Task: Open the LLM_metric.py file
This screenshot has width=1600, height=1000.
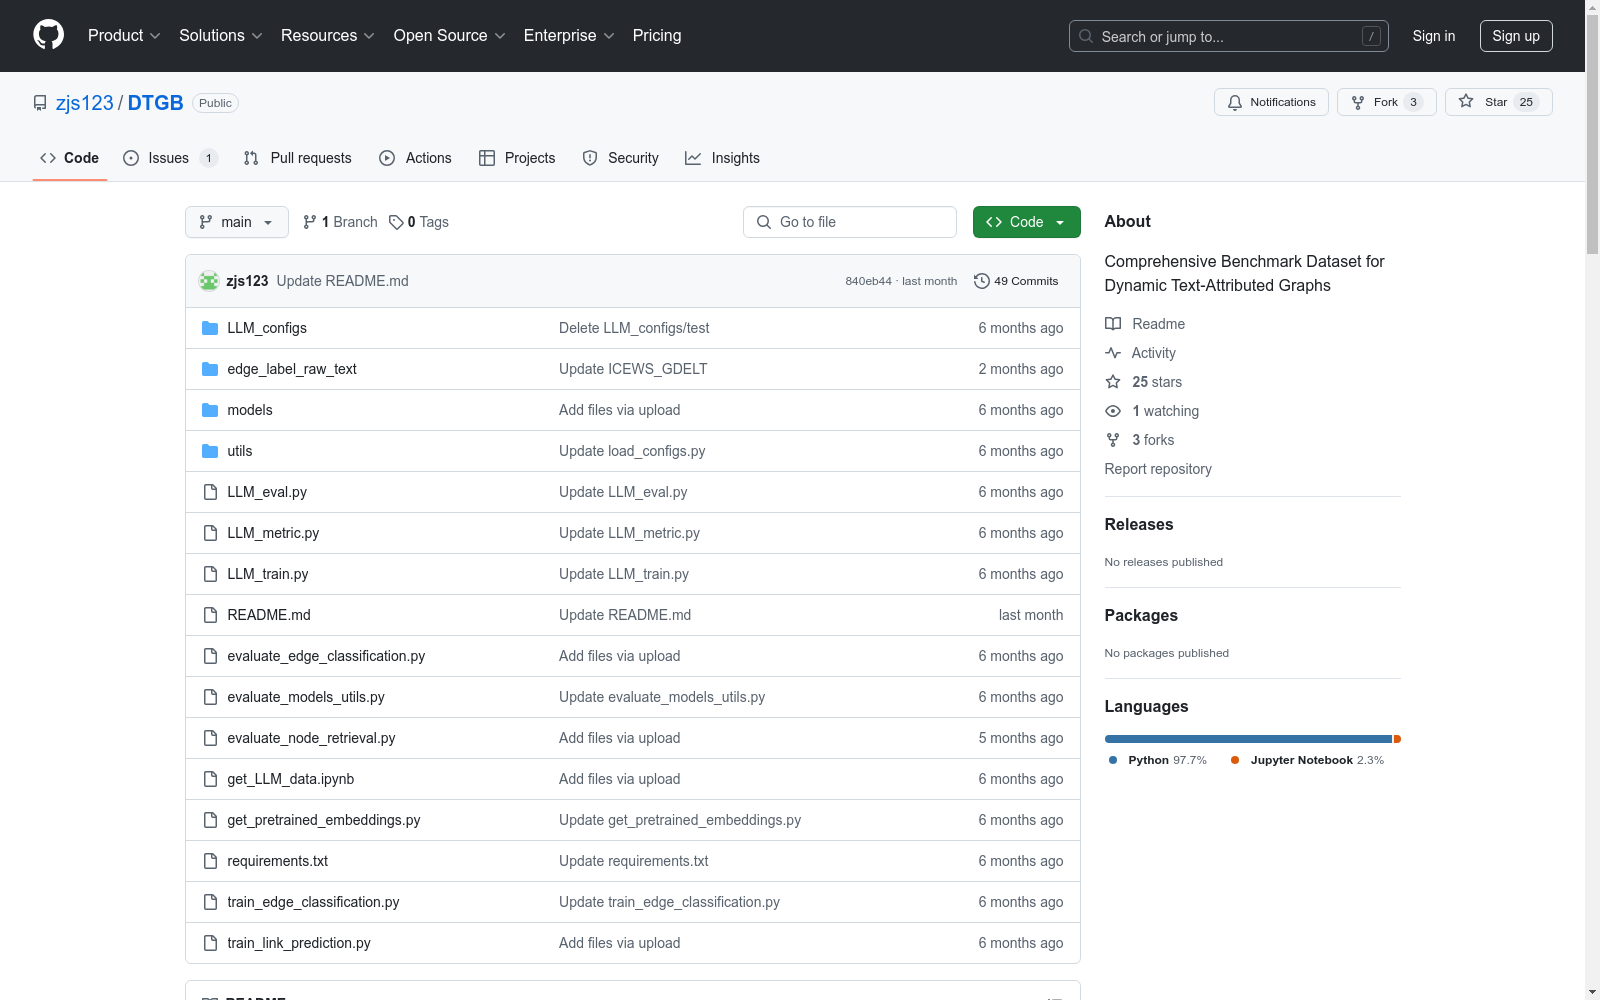Action: click(x=273, y=533)
